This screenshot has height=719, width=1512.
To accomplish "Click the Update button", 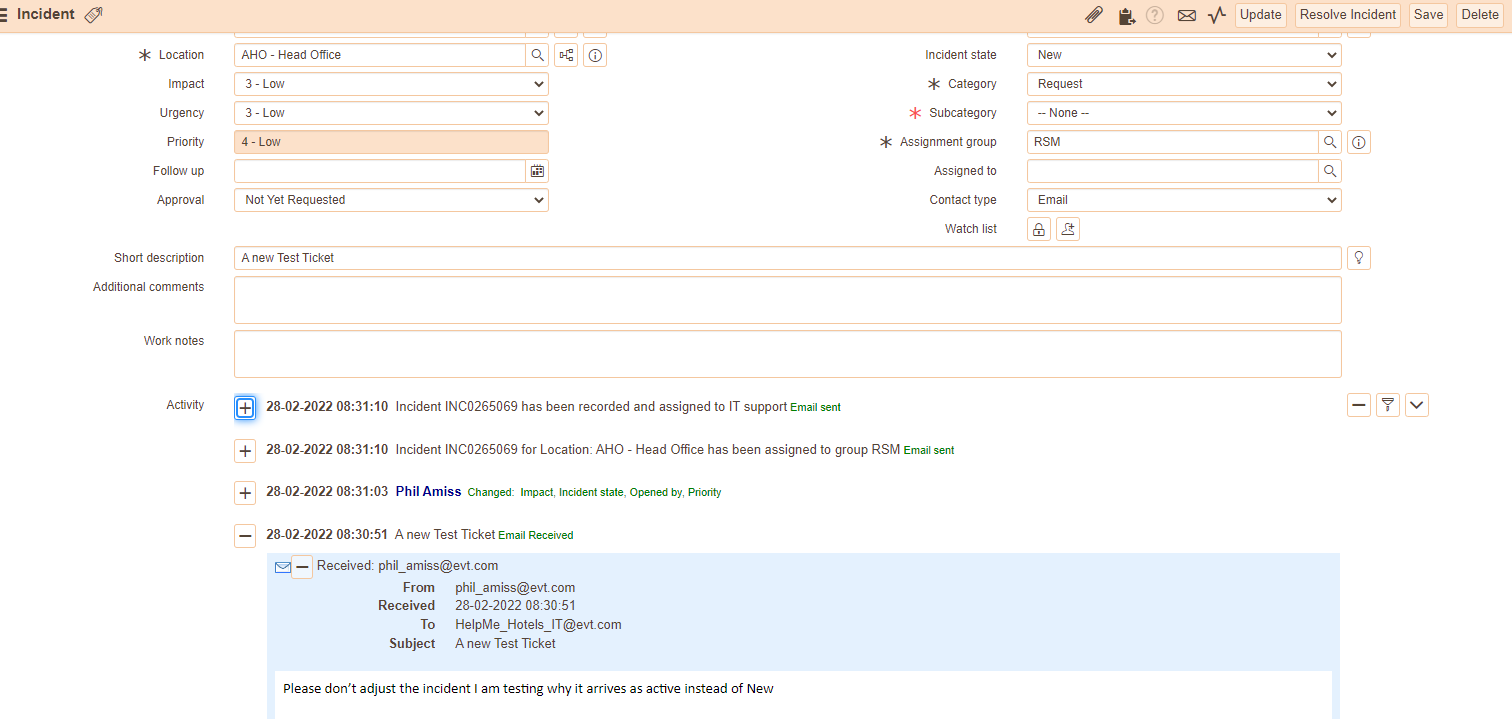I will point(1261,15).
